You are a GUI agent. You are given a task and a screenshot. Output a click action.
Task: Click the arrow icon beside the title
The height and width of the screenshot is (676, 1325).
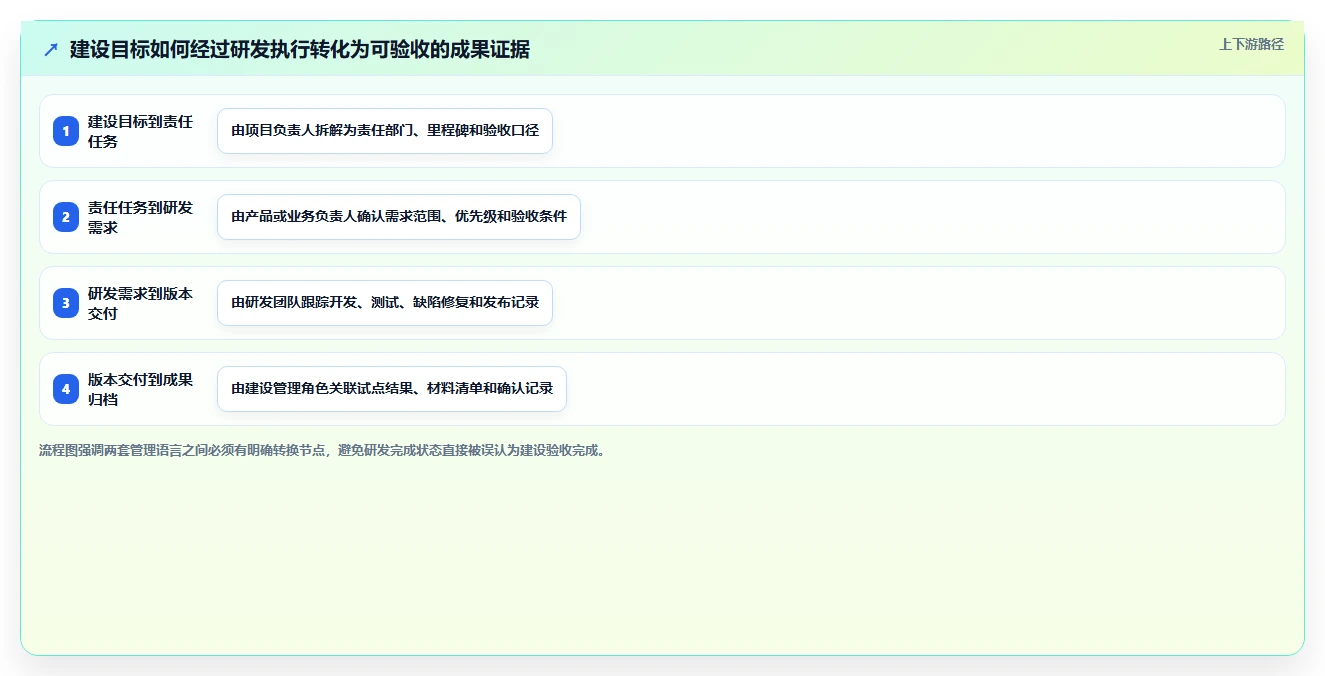[51, 50]
